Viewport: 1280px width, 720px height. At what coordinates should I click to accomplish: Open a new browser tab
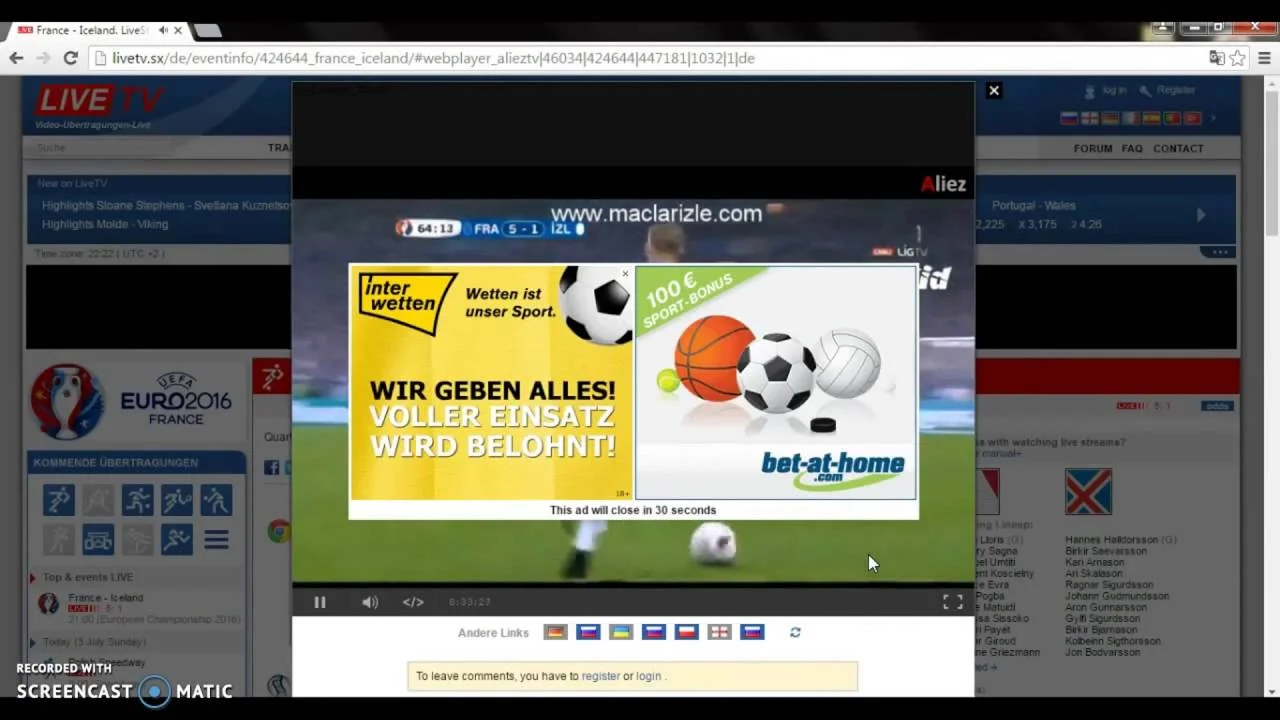point(207,30)
